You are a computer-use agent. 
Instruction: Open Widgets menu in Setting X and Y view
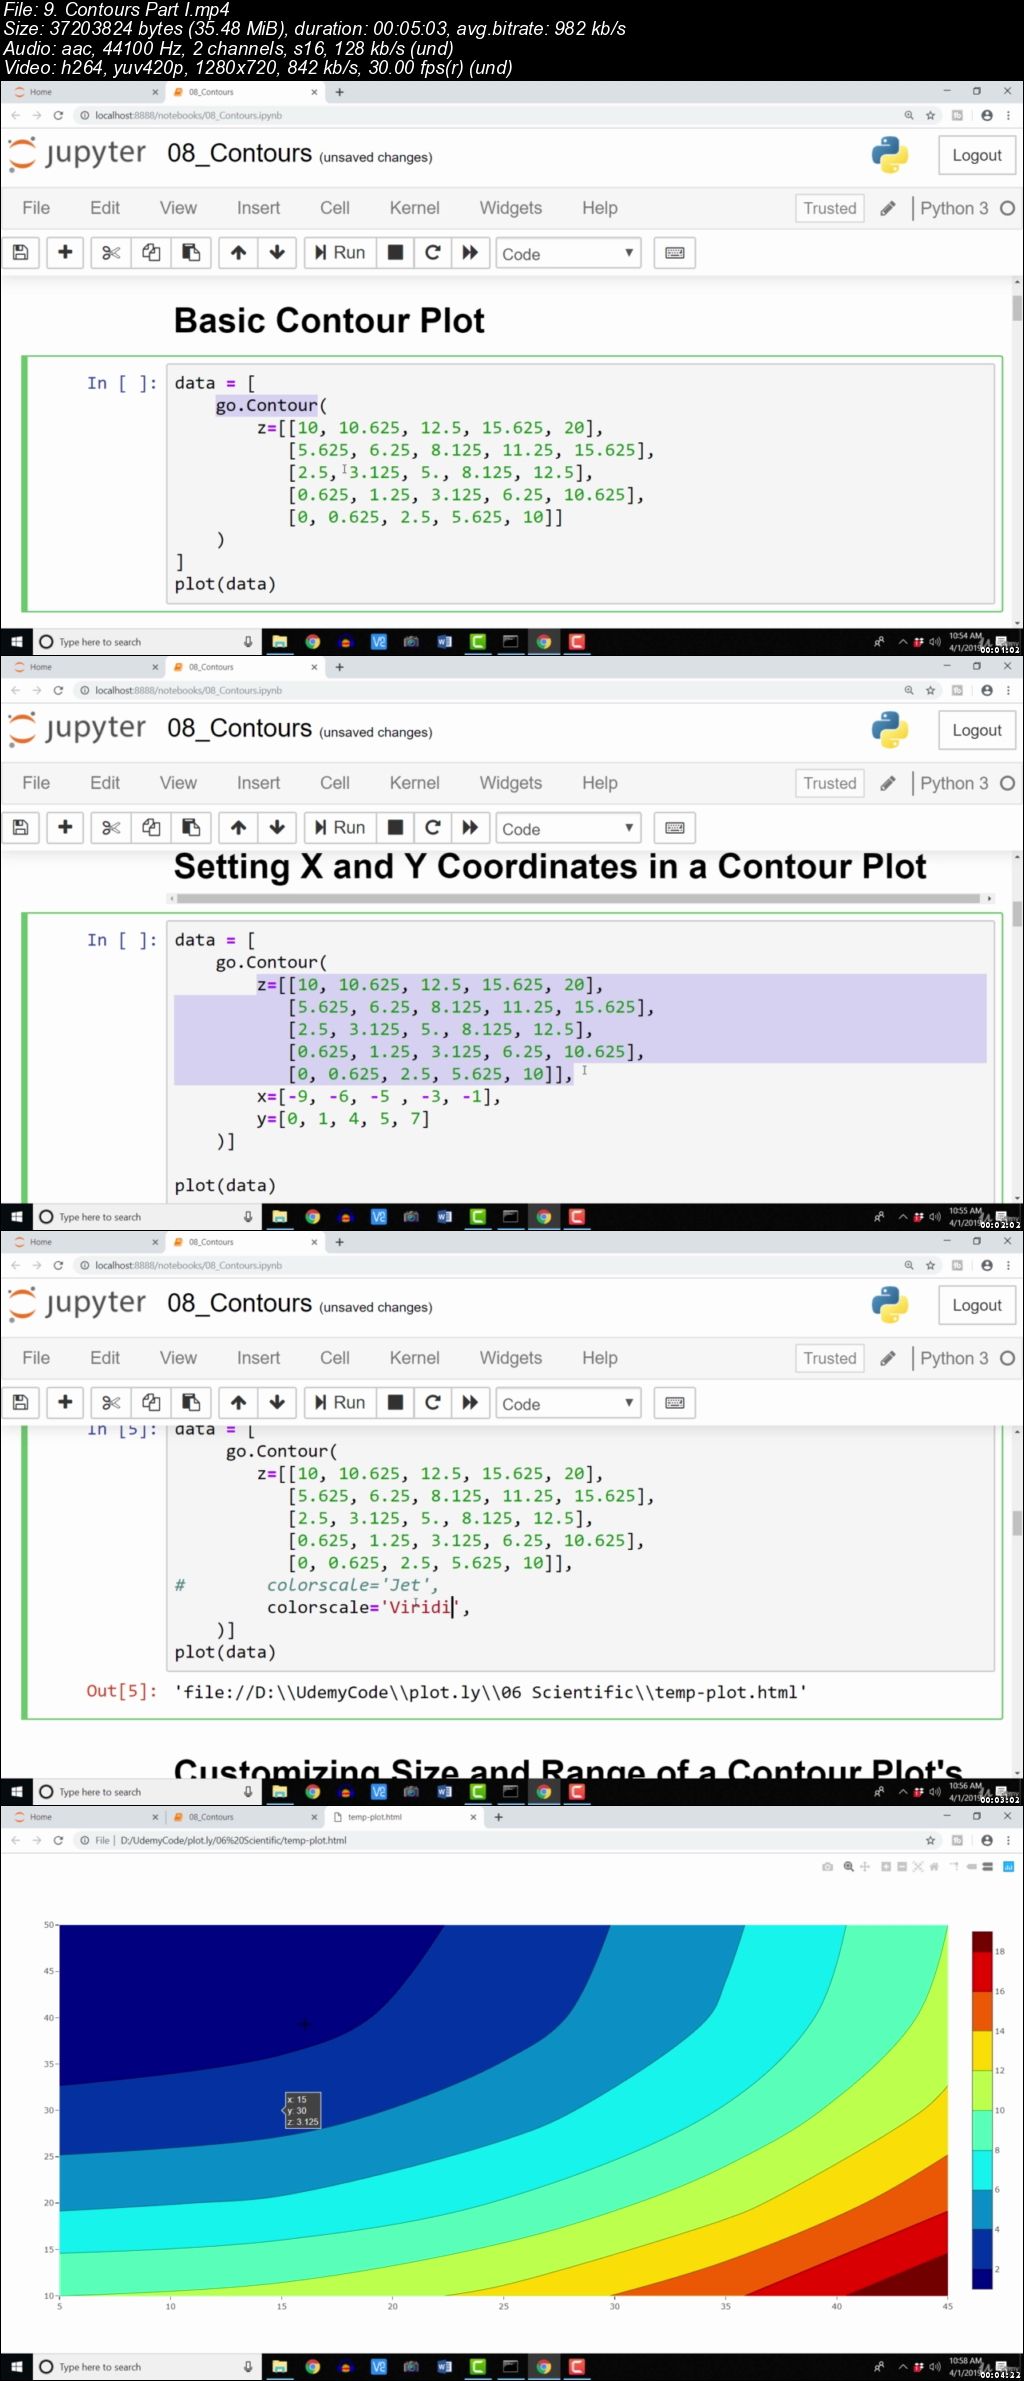point(510,783)
